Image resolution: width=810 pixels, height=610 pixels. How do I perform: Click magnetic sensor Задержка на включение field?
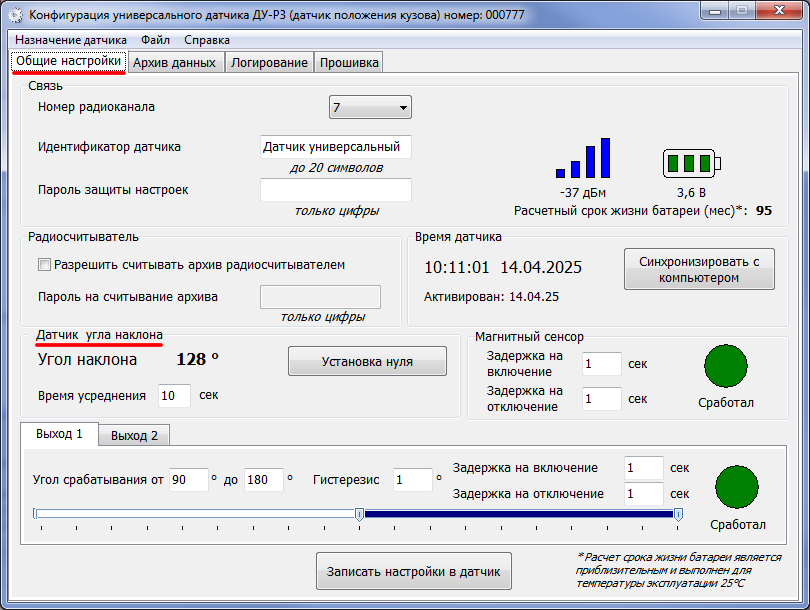click(601, 364)
